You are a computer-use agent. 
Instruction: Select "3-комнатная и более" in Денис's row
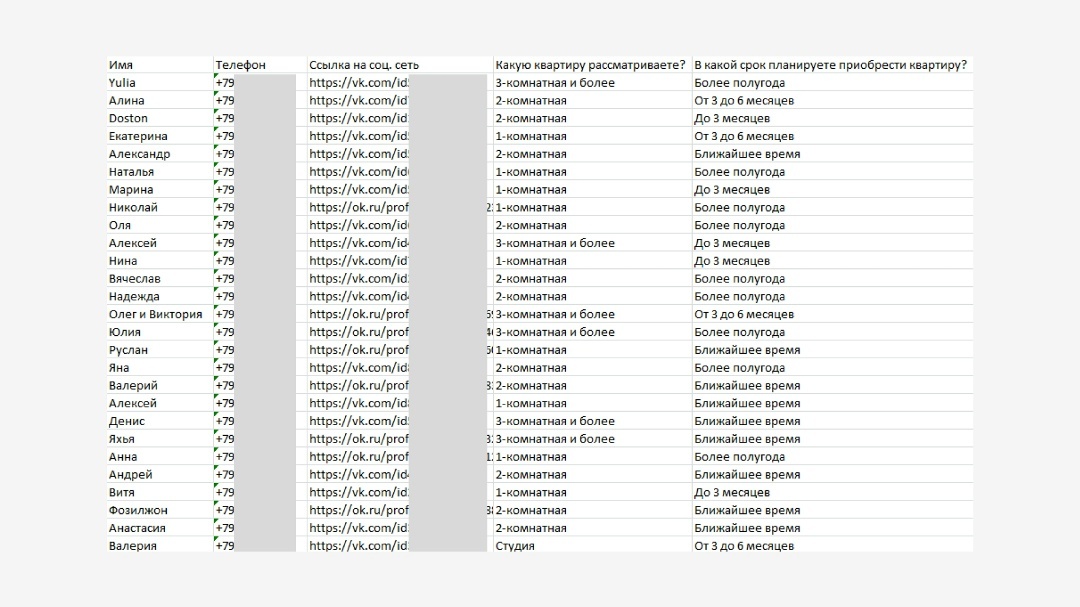[555, 421]
